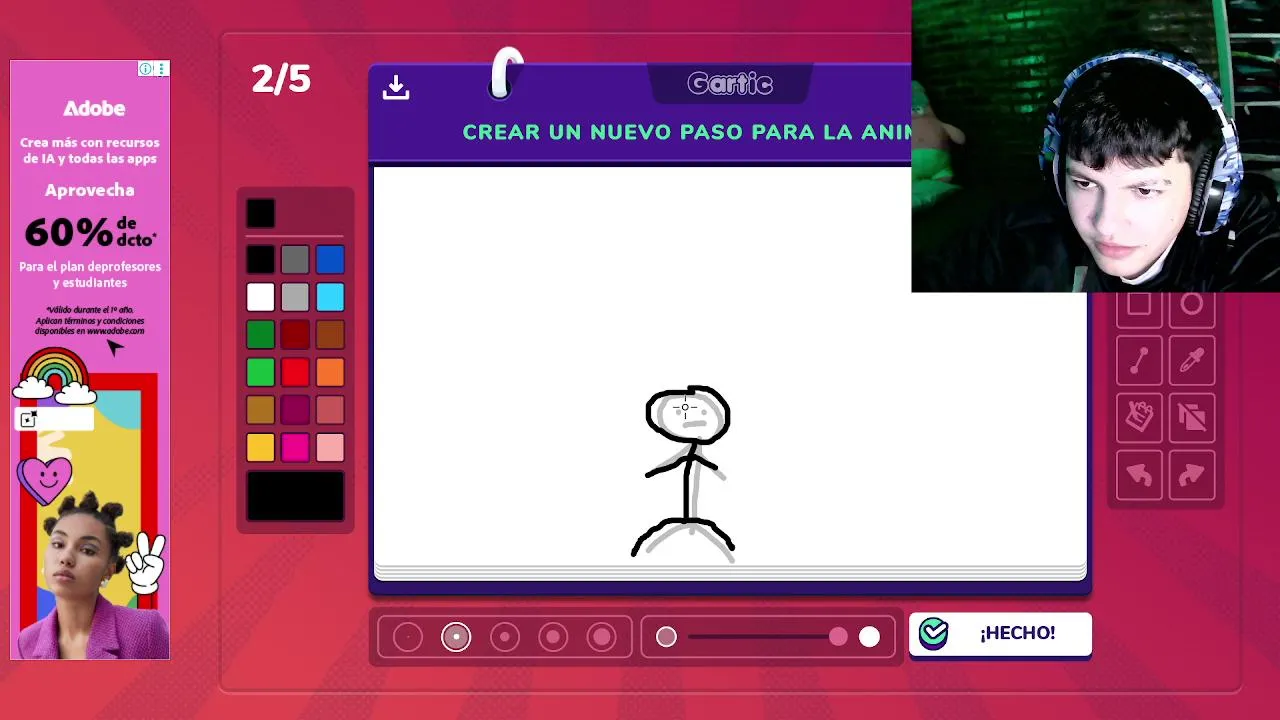Choose the light gray palette color
The image size is (1280, 720).
(295, 297)
